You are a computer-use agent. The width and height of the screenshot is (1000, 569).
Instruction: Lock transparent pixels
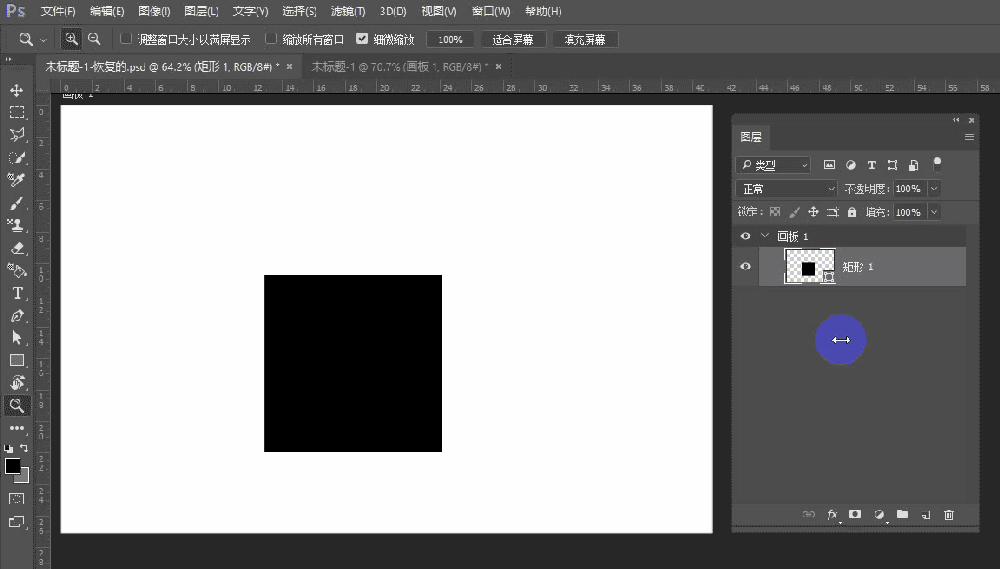tap(775, 212)
